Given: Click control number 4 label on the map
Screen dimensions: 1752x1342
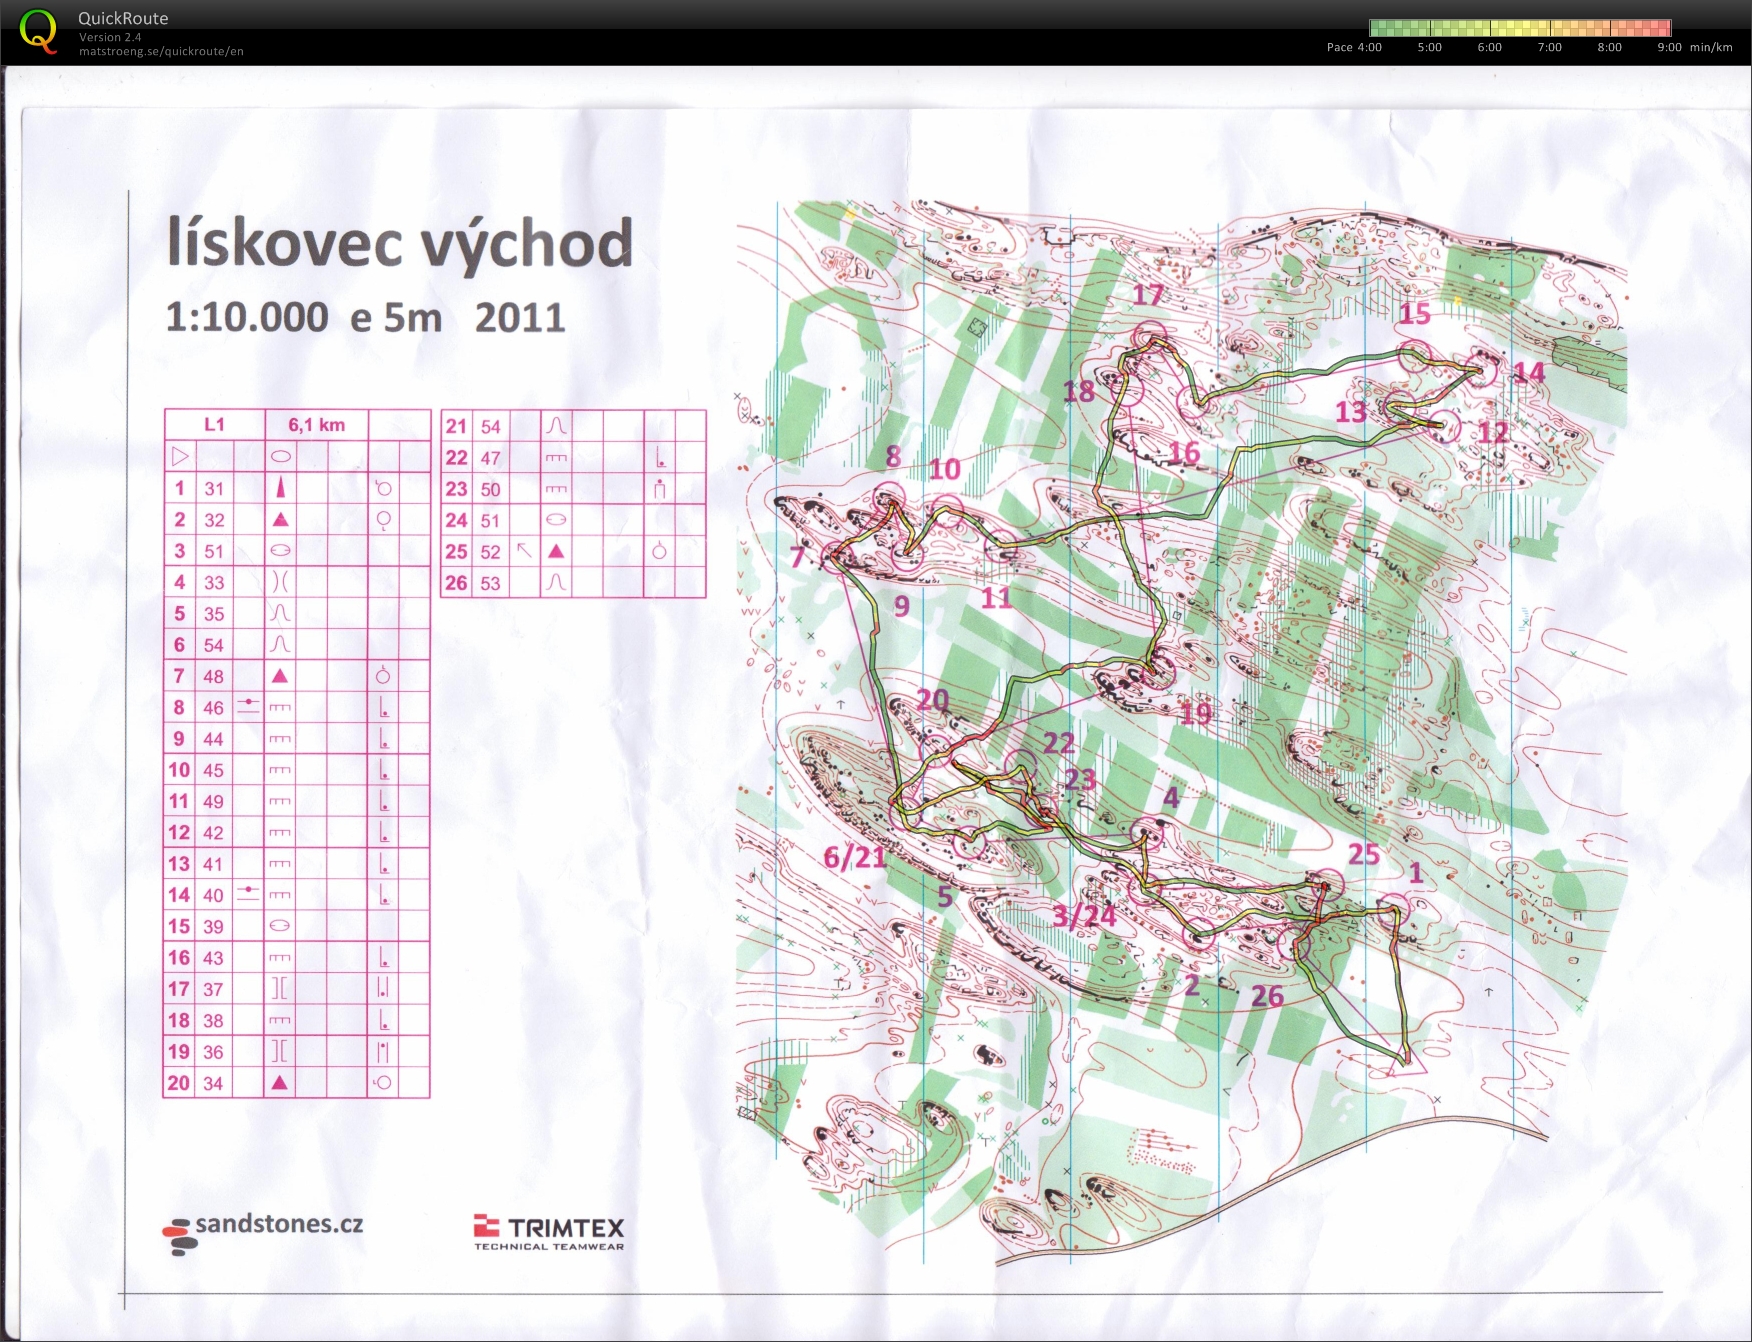Looking at the screenshot, I should click(1171, 797).
